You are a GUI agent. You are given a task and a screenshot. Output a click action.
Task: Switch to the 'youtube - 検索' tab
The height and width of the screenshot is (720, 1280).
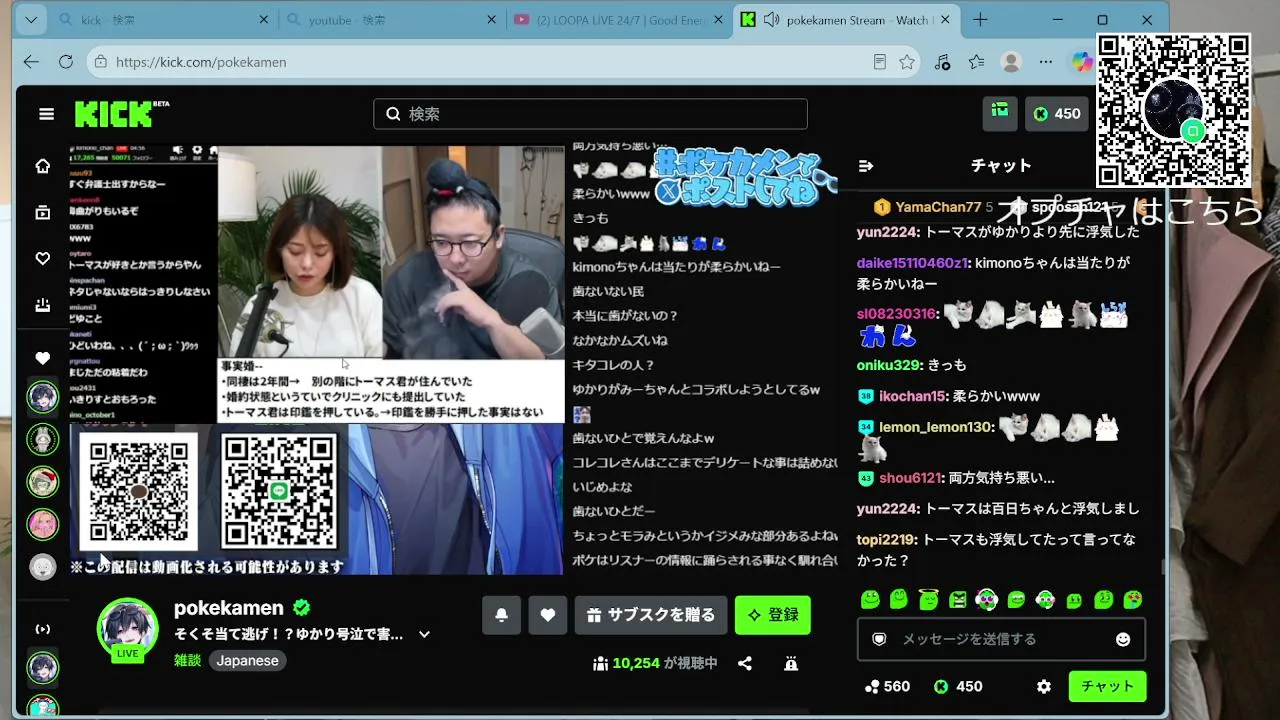[x=391, y=20]
